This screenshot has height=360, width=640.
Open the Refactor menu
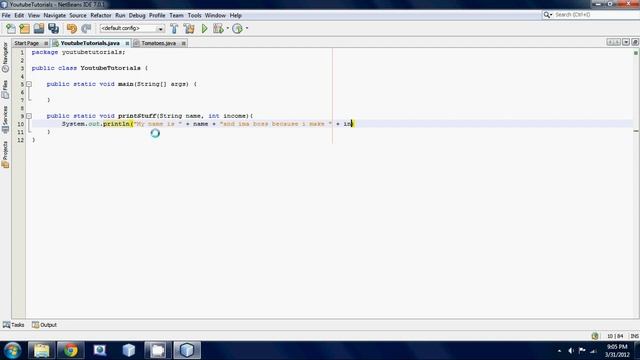101,15
